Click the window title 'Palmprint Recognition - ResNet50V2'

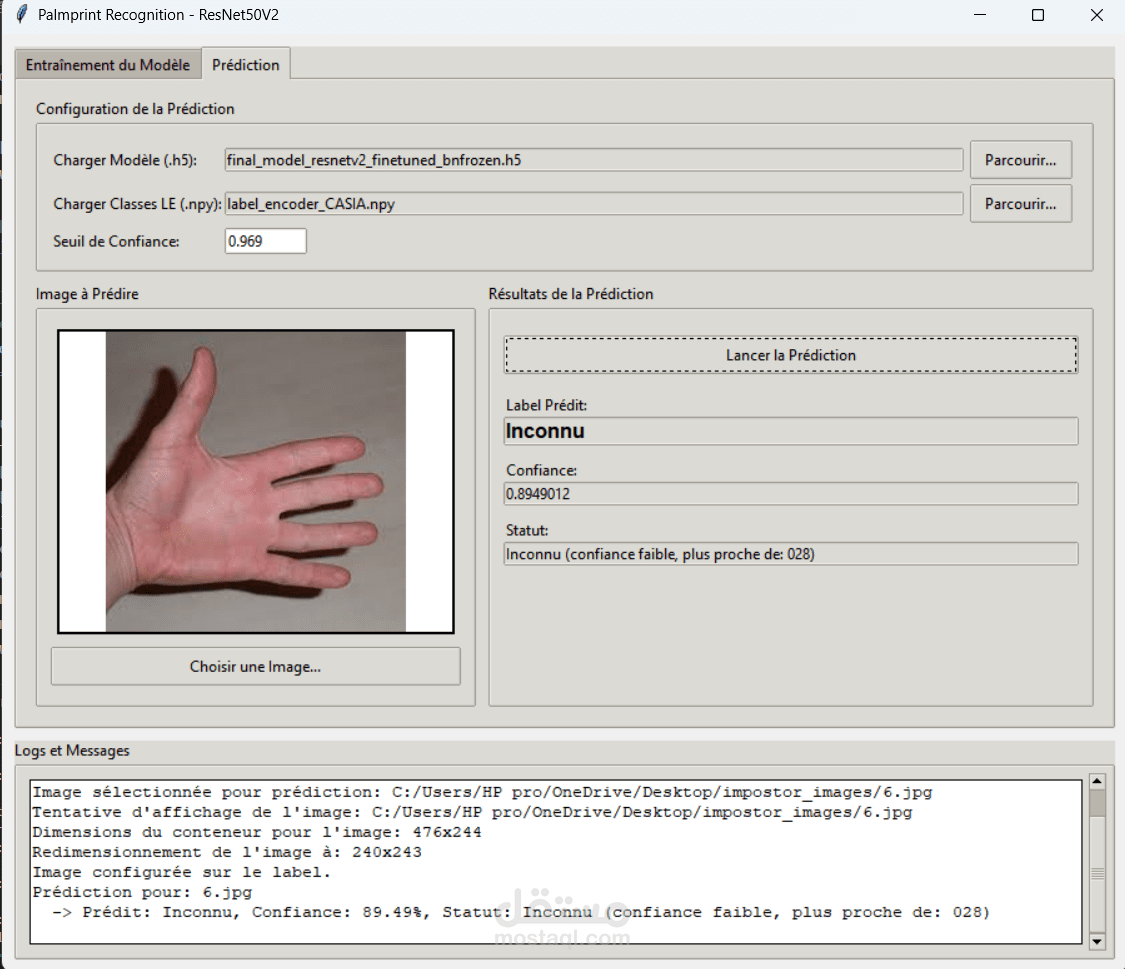click(x=159, y=14)
